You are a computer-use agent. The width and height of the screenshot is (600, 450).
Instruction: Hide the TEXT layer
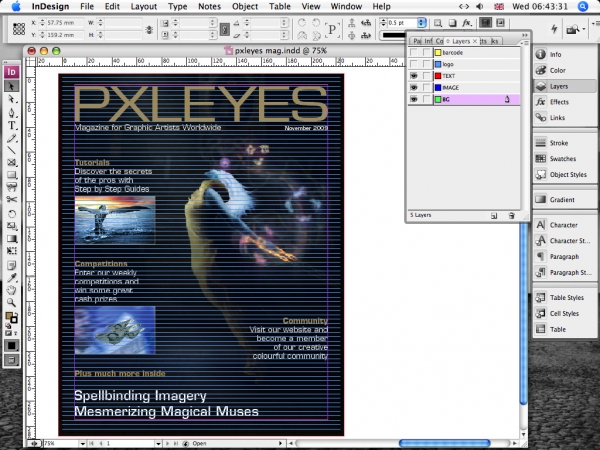(x=414, y=76)
